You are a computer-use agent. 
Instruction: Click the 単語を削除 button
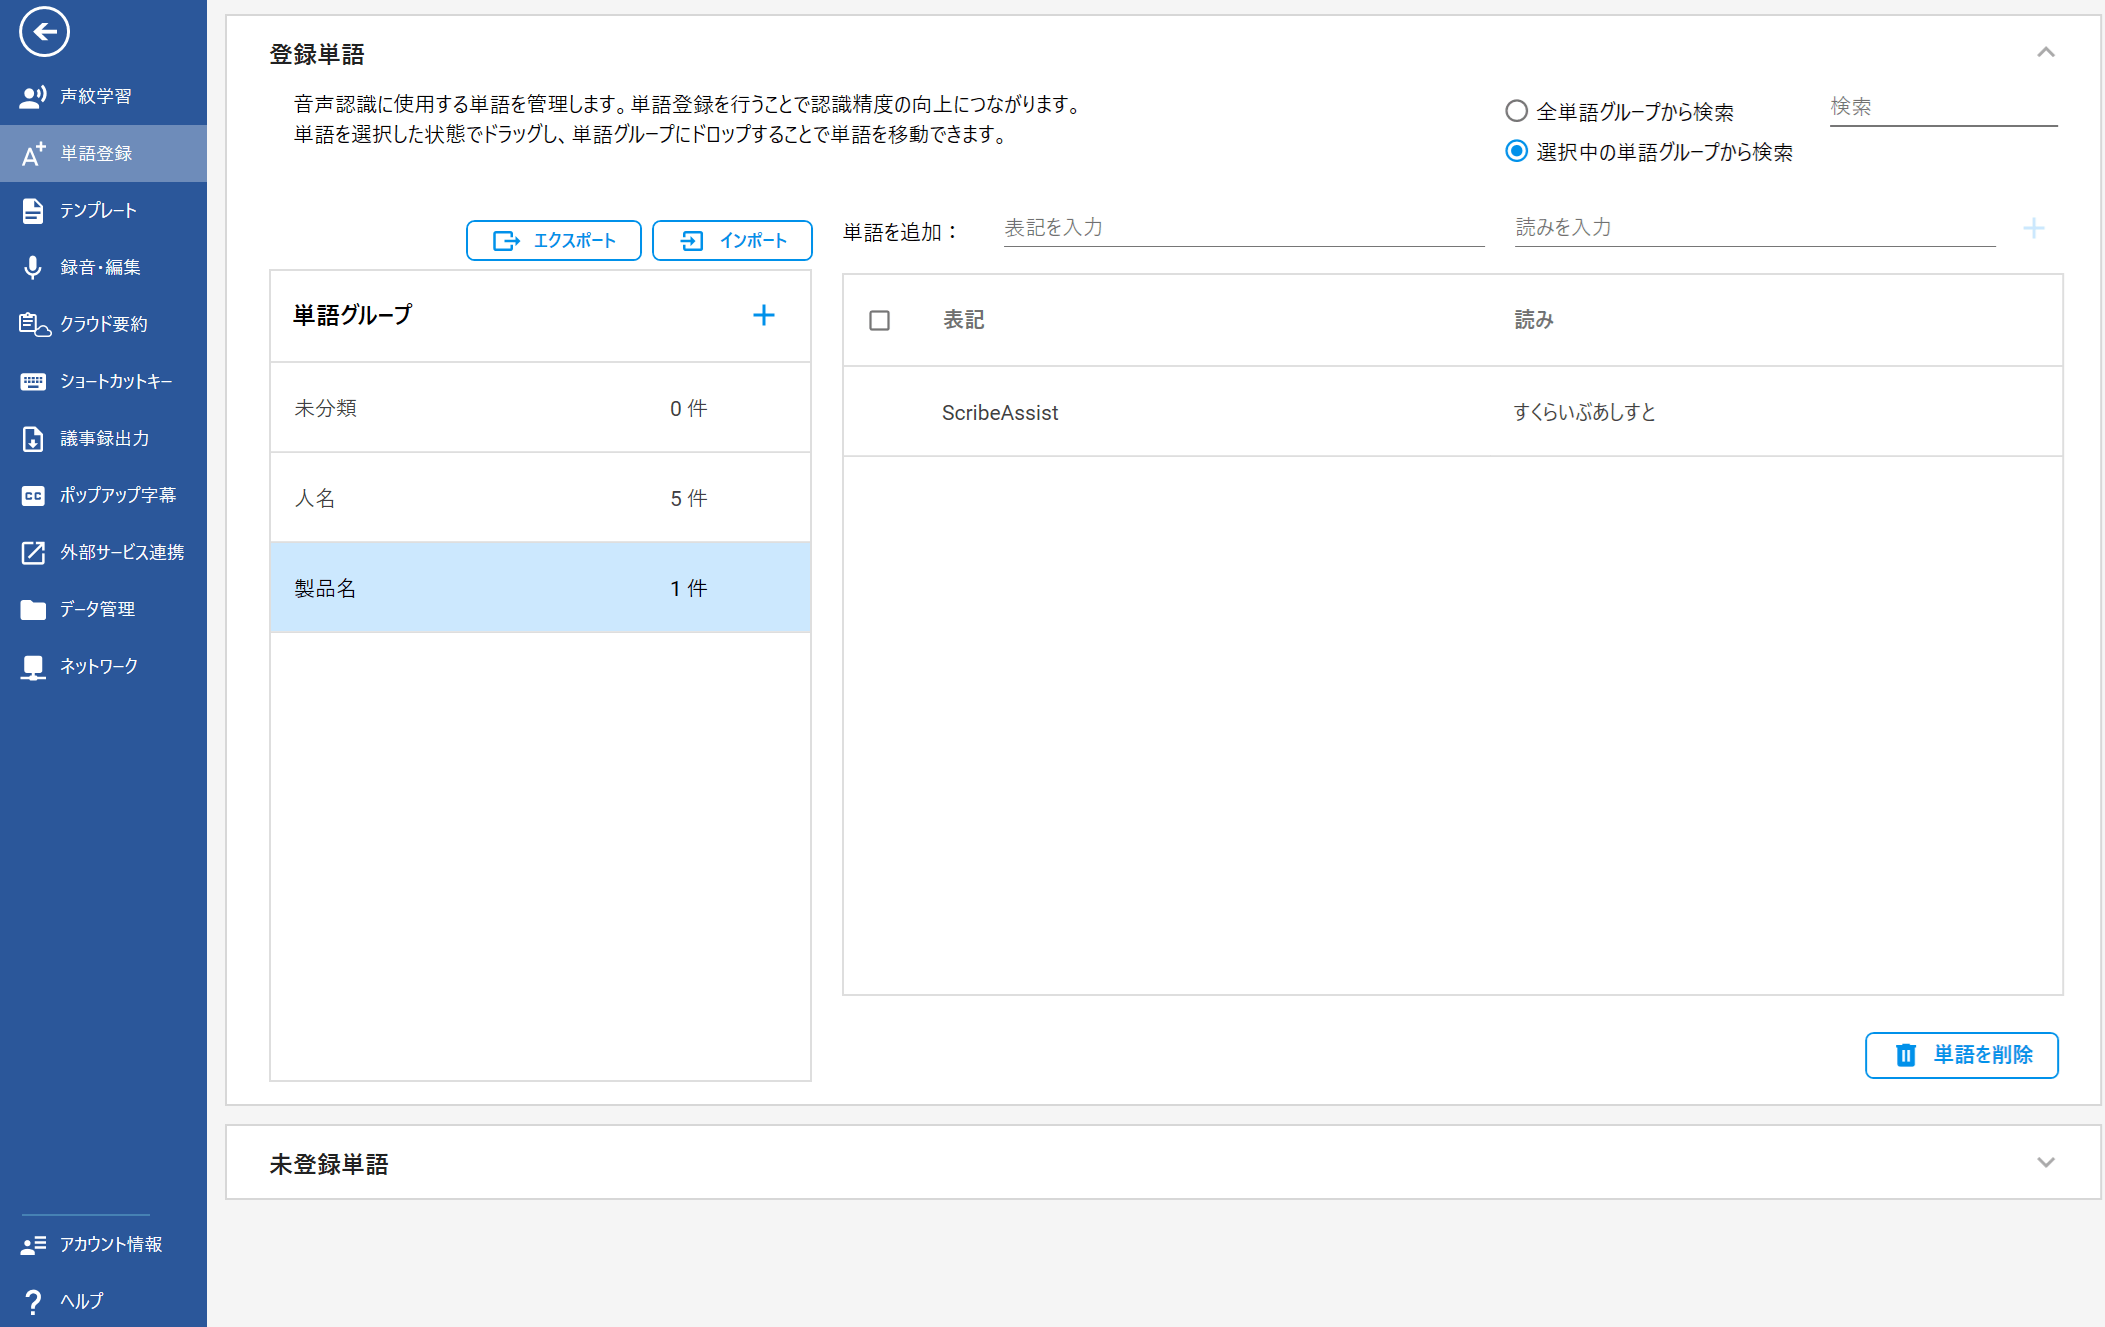(x=1961, y=1055)
